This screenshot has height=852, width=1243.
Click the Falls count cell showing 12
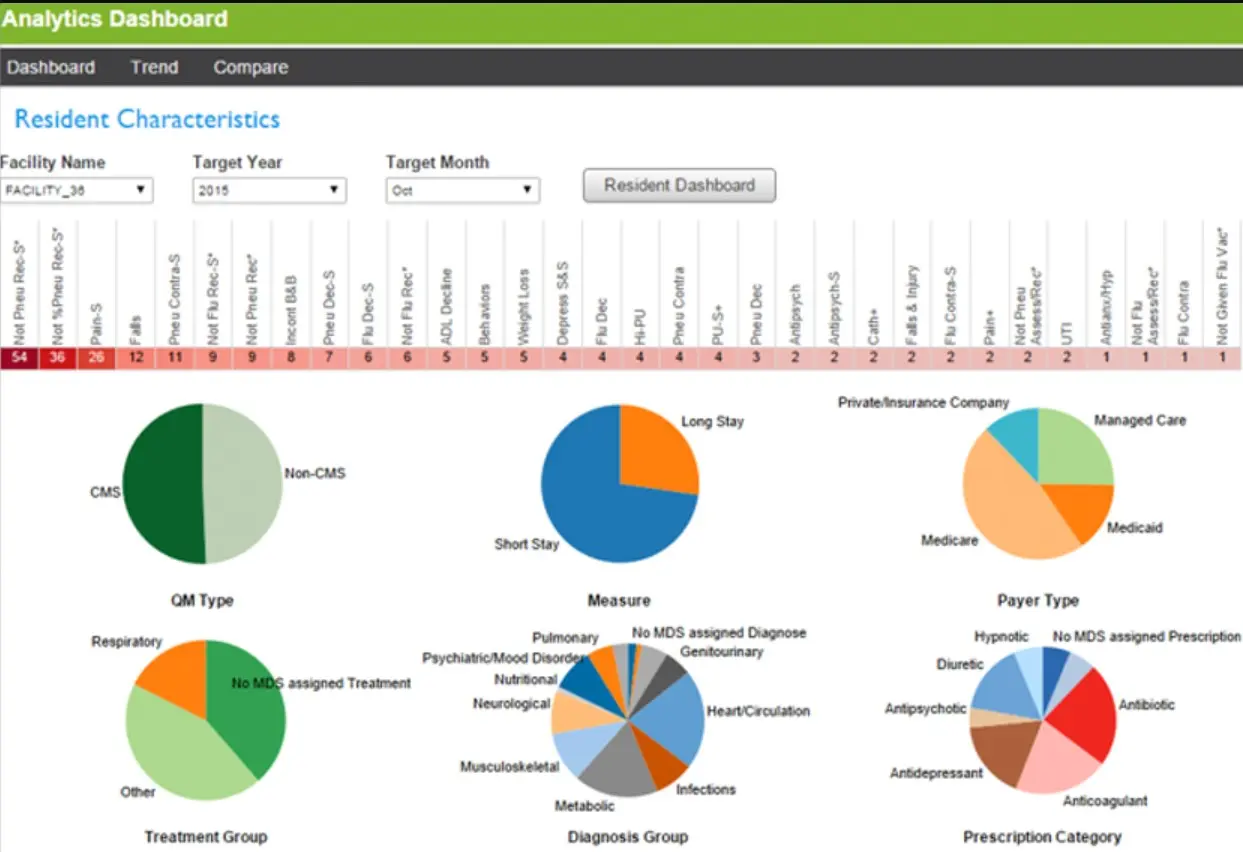[137, 357]
